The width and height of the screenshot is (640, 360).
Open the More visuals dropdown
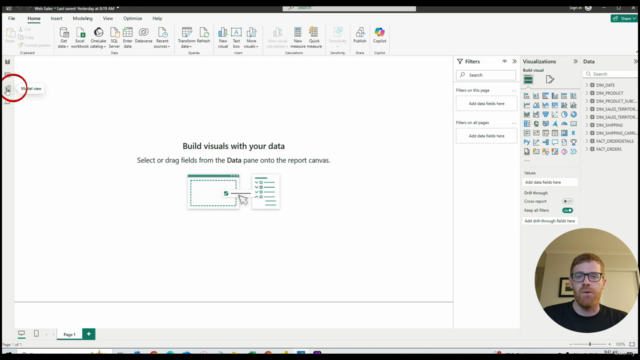(251, 38)
